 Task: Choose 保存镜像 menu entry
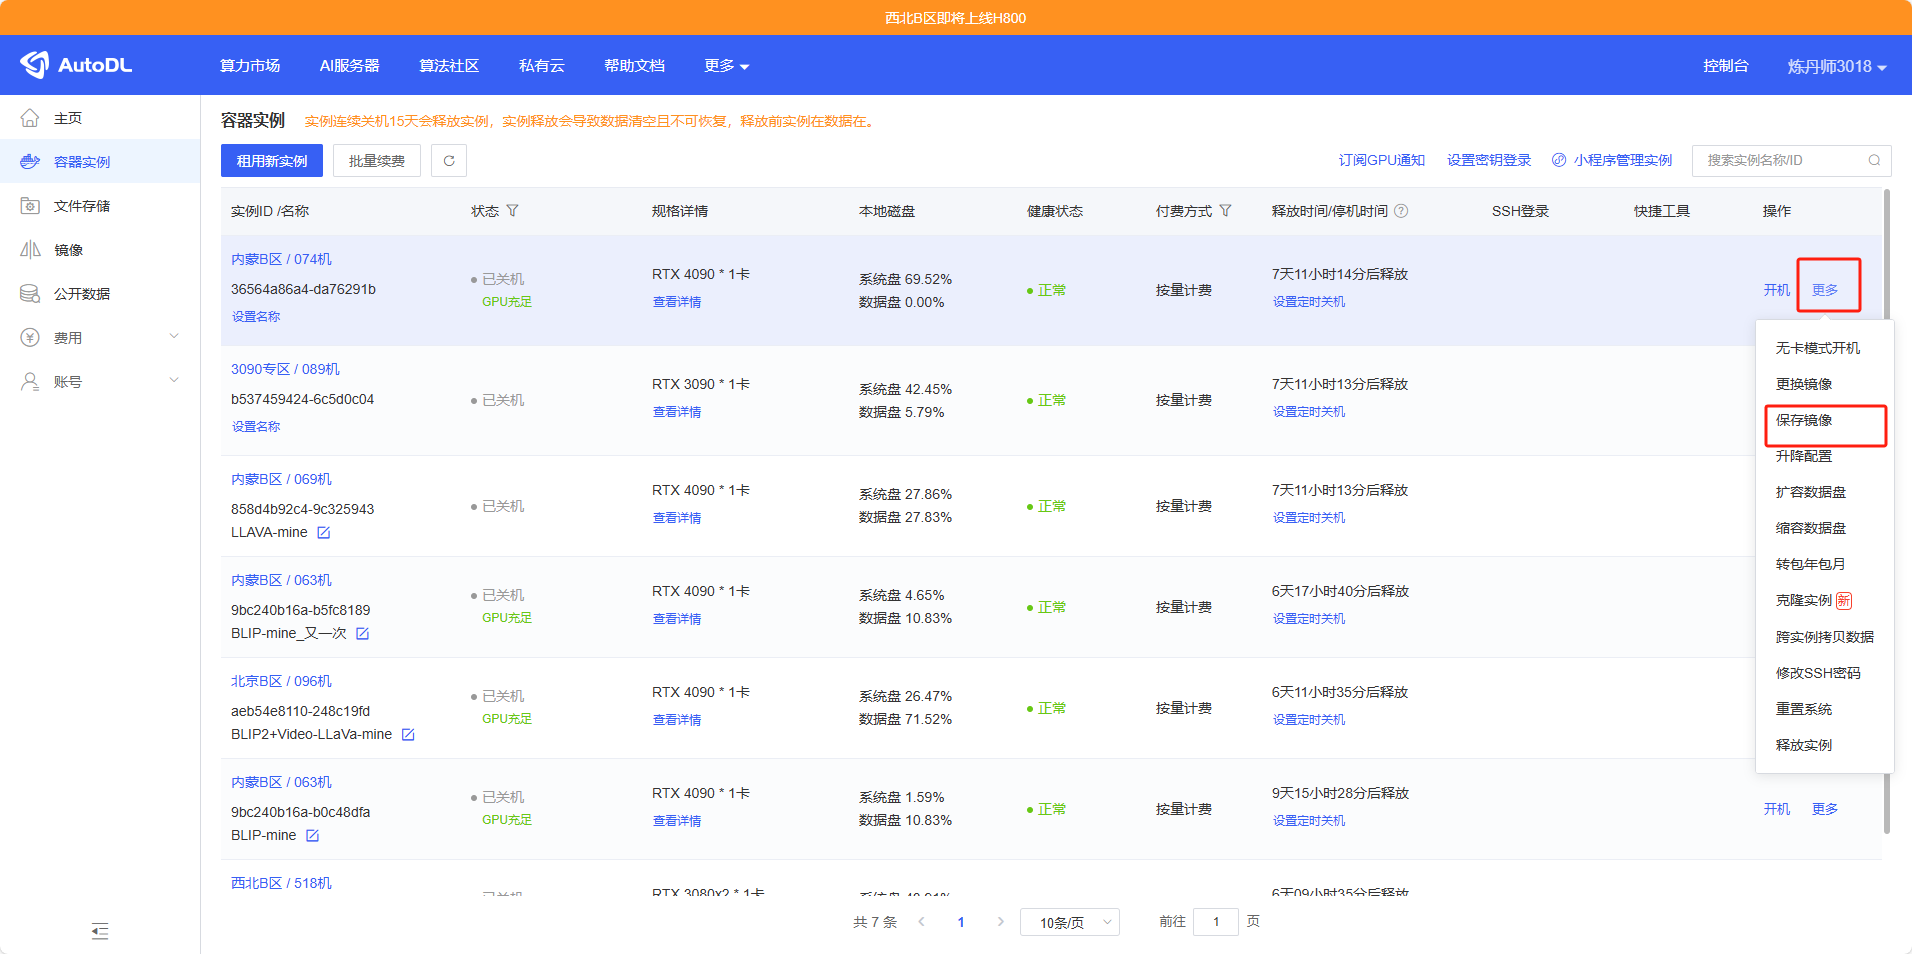pyautogui.click(x=1803, y=420)
